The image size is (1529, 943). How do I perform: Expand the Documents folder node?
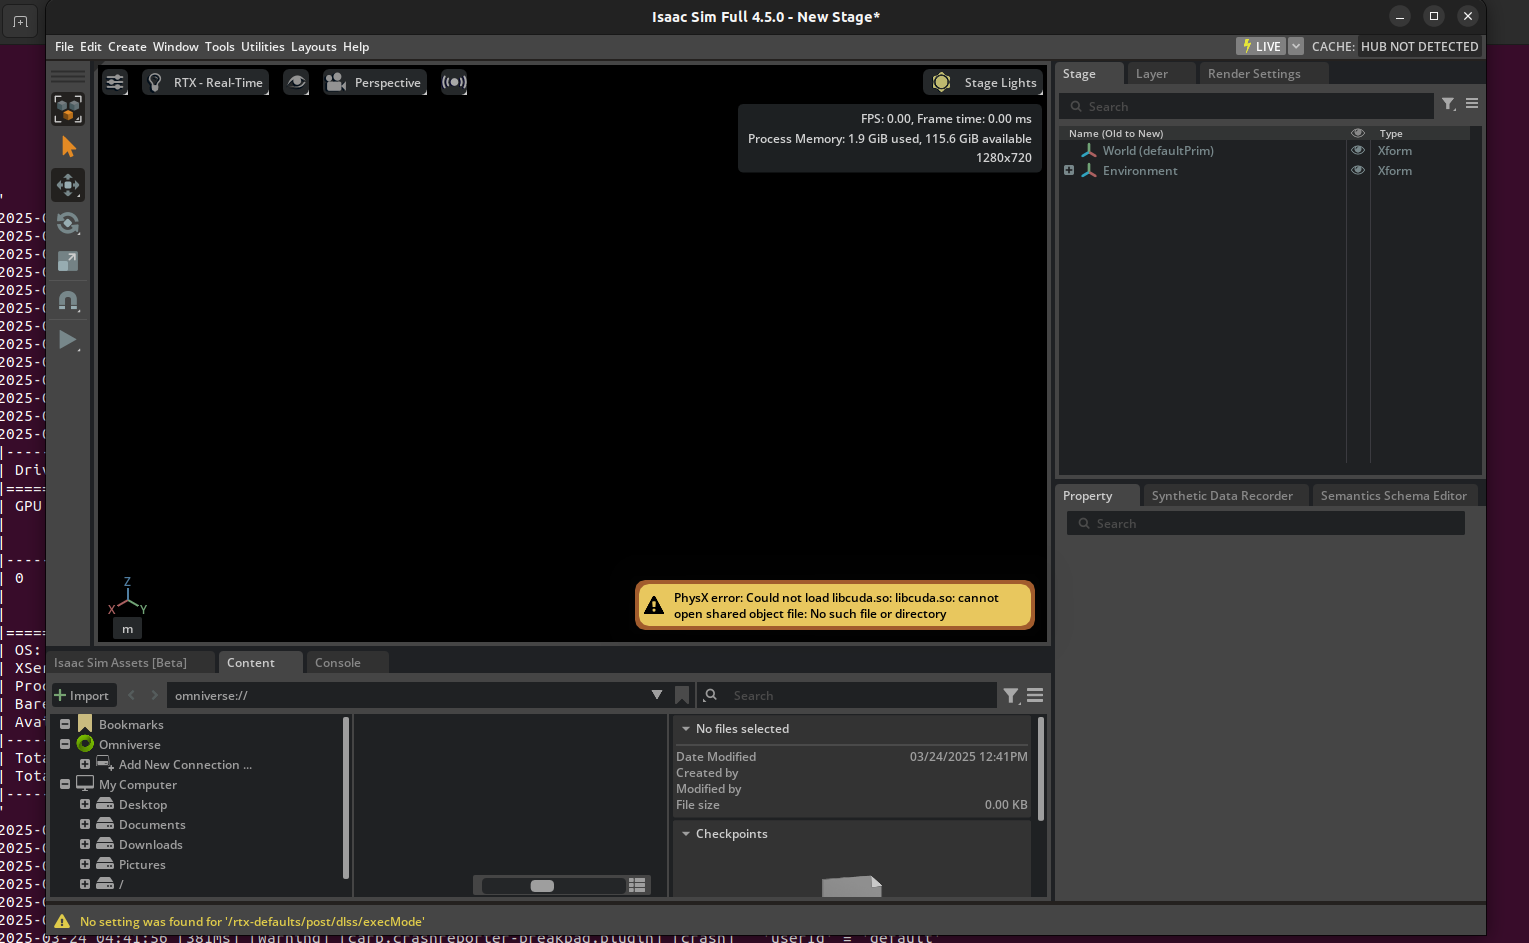tap(85, 824)
